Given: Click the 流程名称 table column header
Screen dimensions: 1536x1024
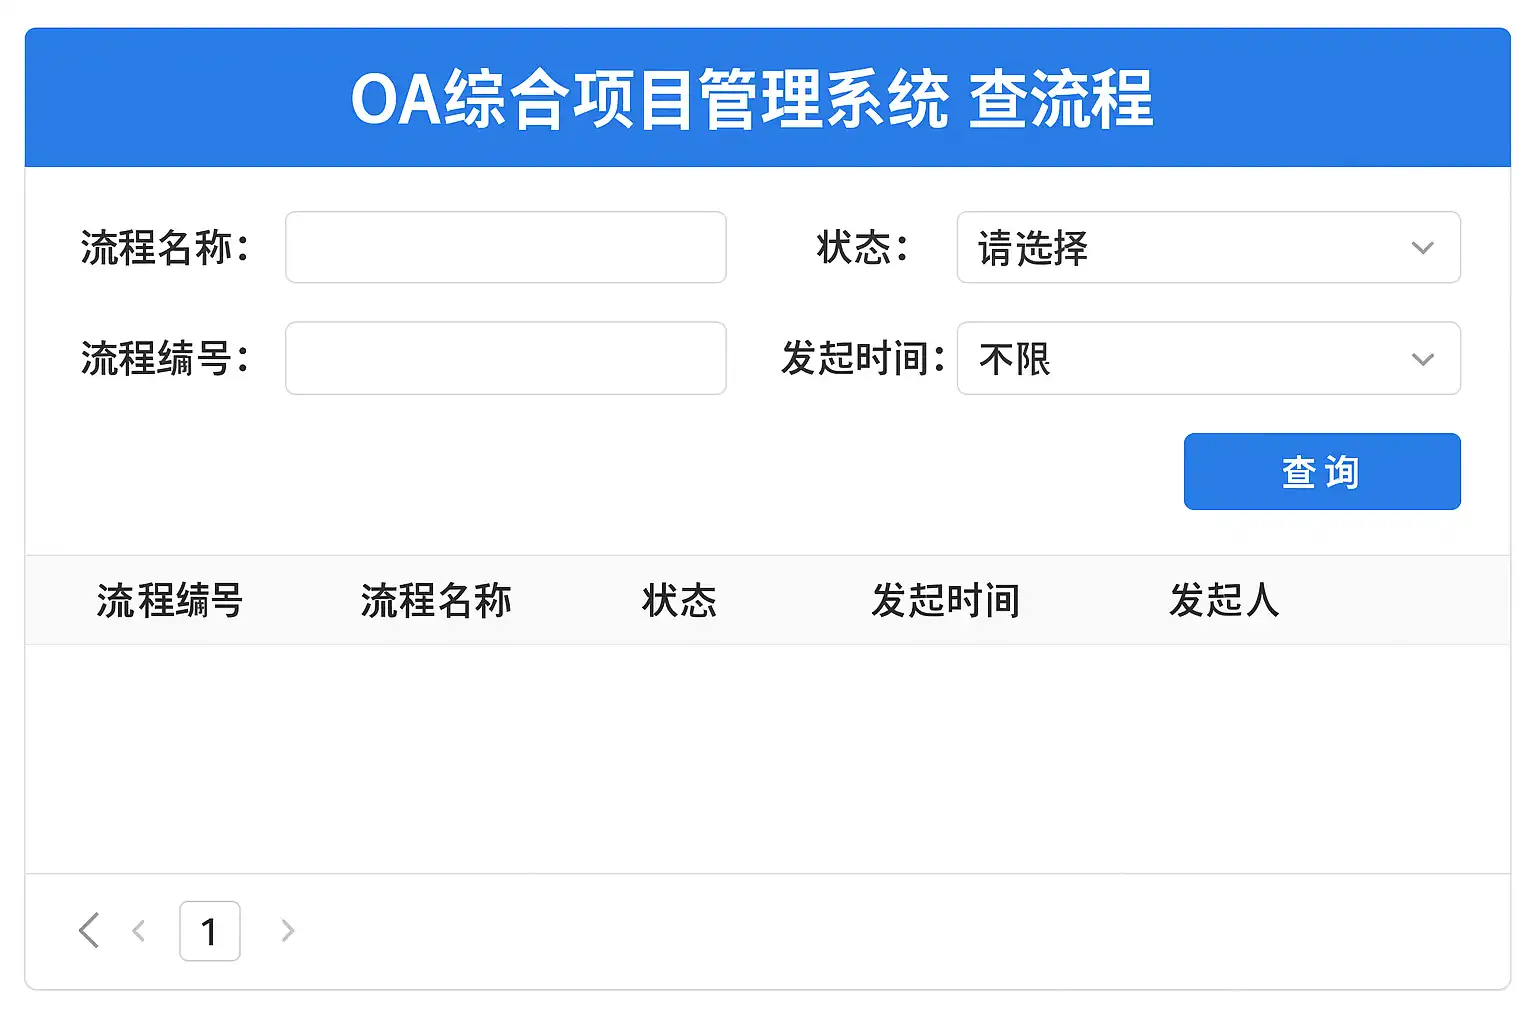Looking at the screenshot, I should [436, 601].
